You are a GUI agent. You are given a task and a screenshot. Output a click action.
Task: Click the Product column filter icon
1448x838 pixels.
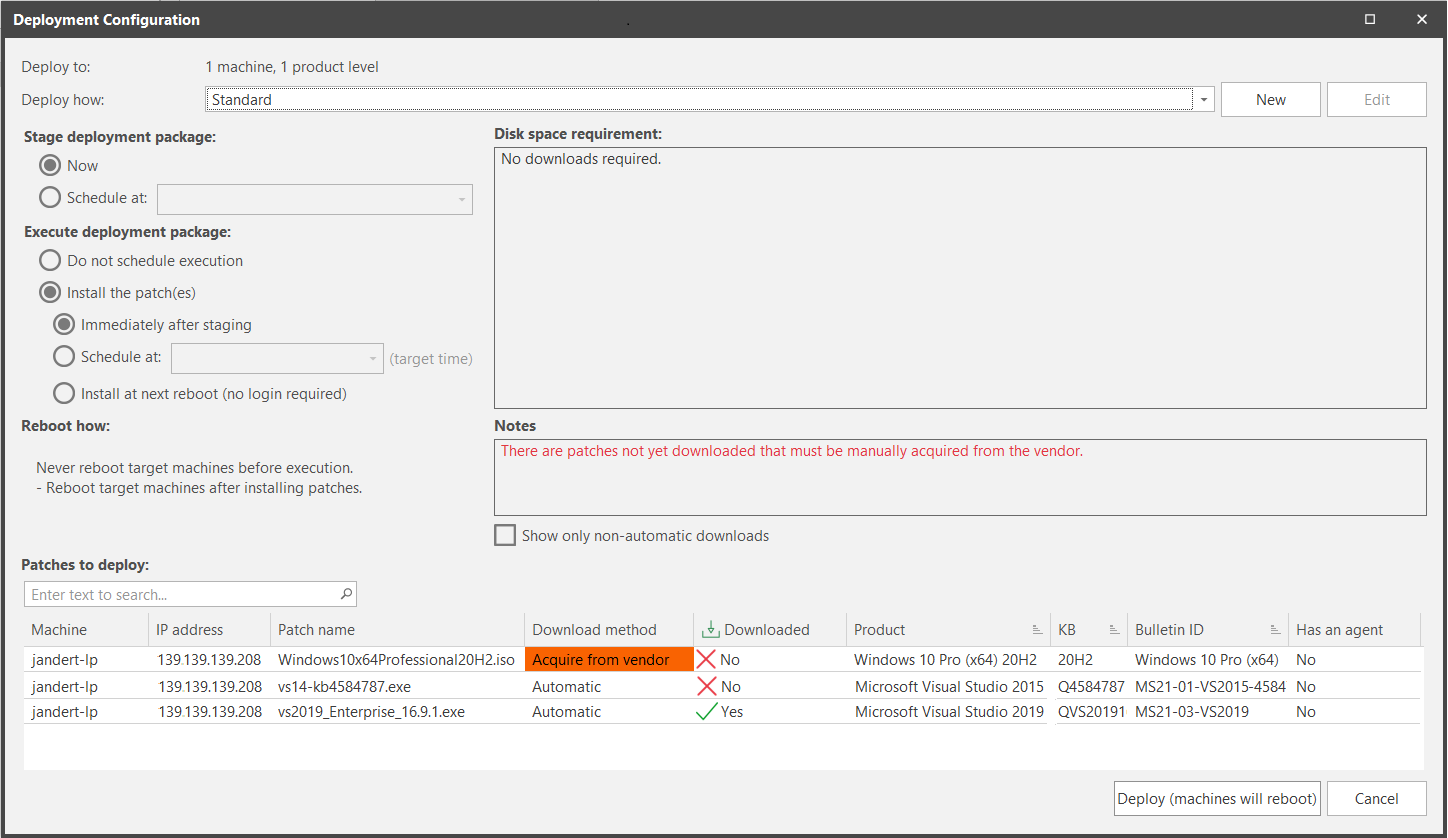[x=1037, y=630]
